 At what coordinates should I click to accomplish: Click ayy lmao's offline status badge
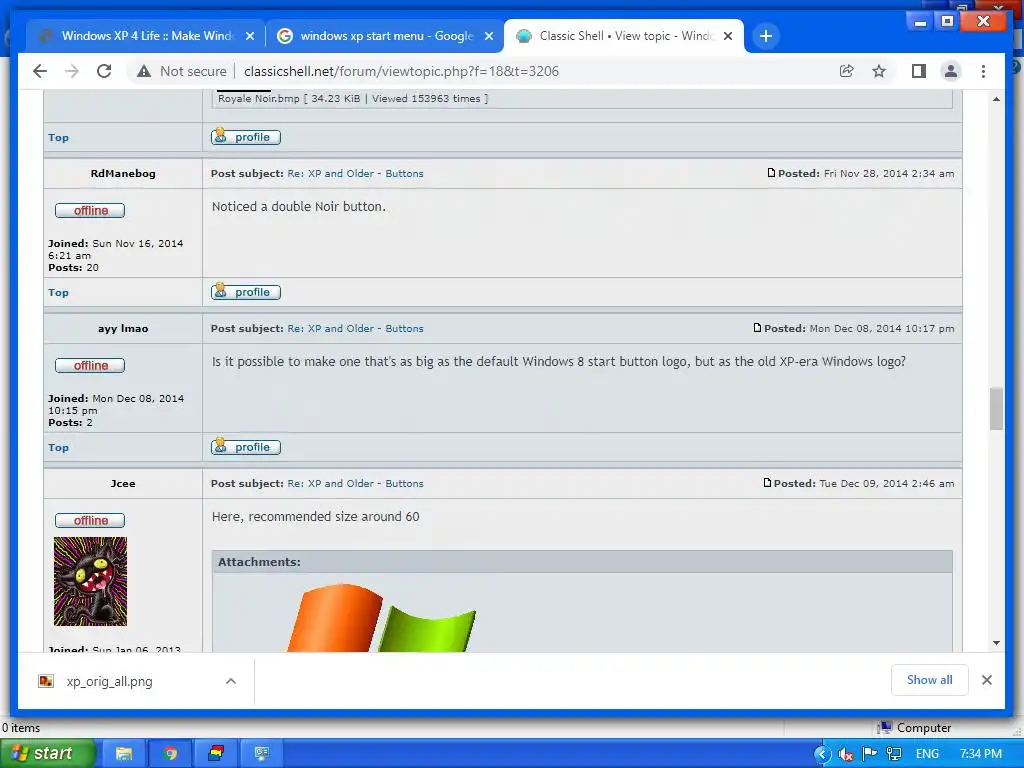coord(90,366)
